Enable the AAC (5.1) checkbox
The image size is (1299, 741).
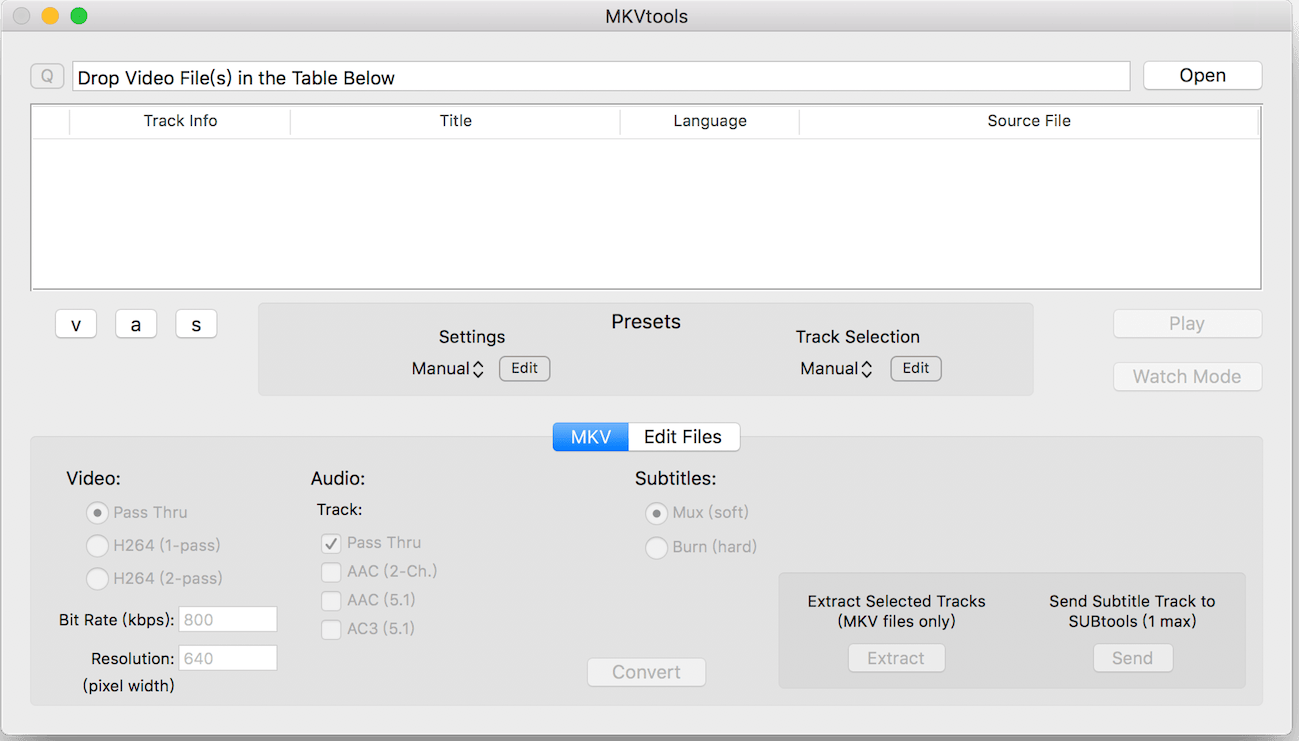[331, 601]
